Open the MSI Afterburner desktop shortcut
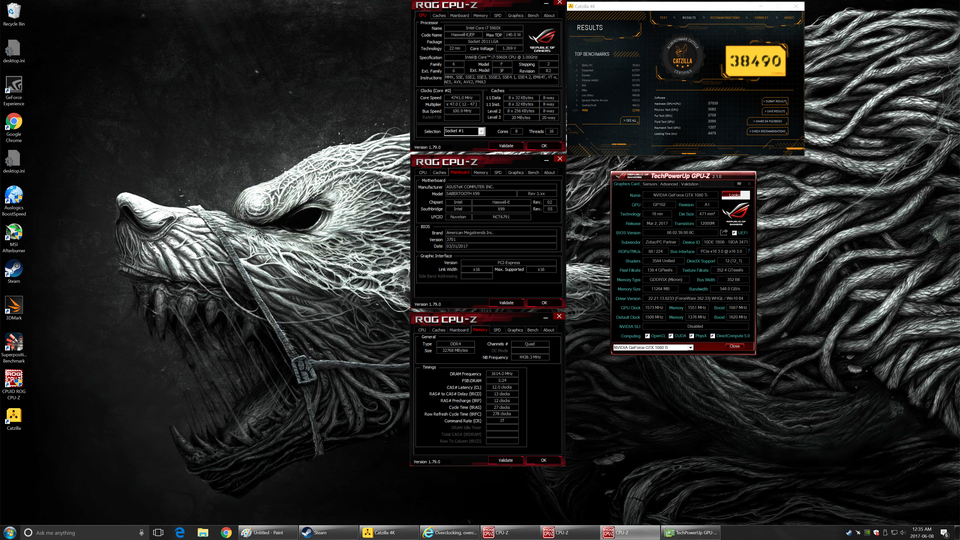960x540 pixels. [13, 238]
